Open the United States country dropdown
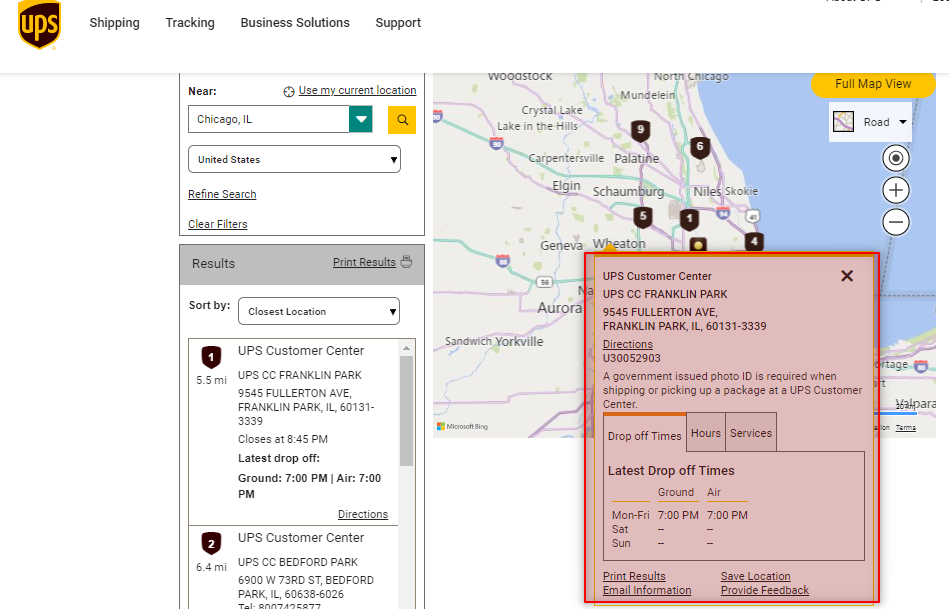This screenshot has height=609, width=949. [x=294, y=159]
